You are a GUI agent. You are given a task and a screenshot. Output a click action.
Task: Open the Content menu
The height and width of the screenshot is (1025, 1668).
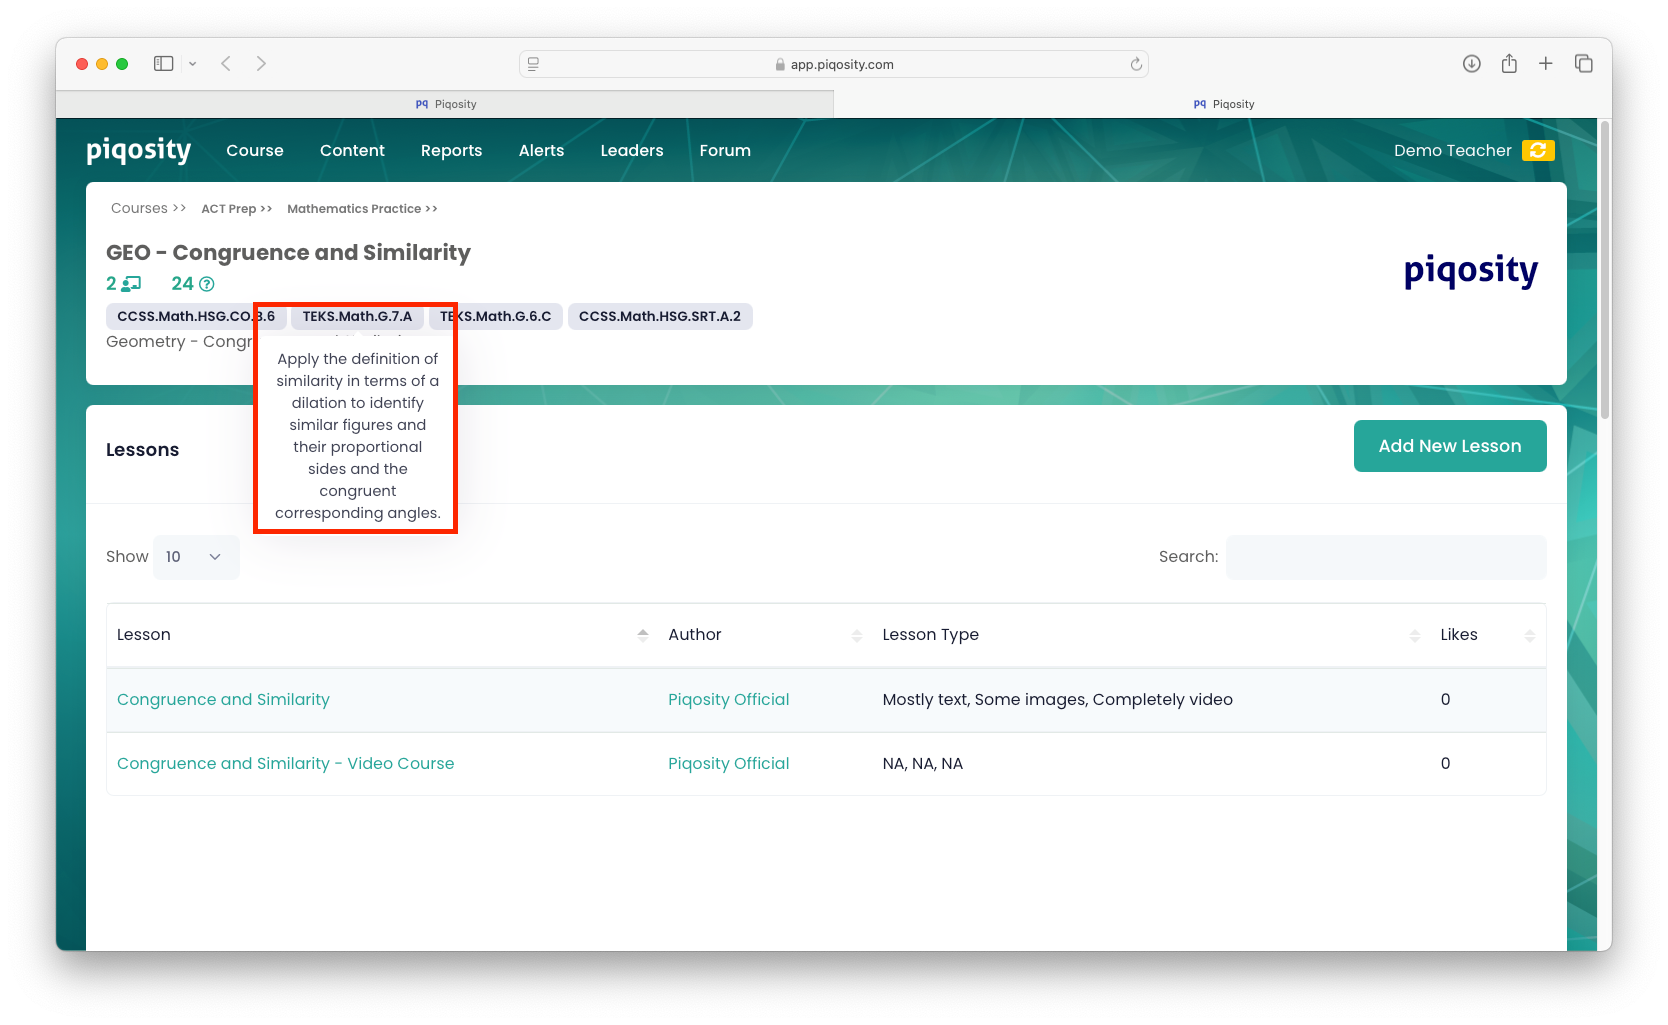352,150
